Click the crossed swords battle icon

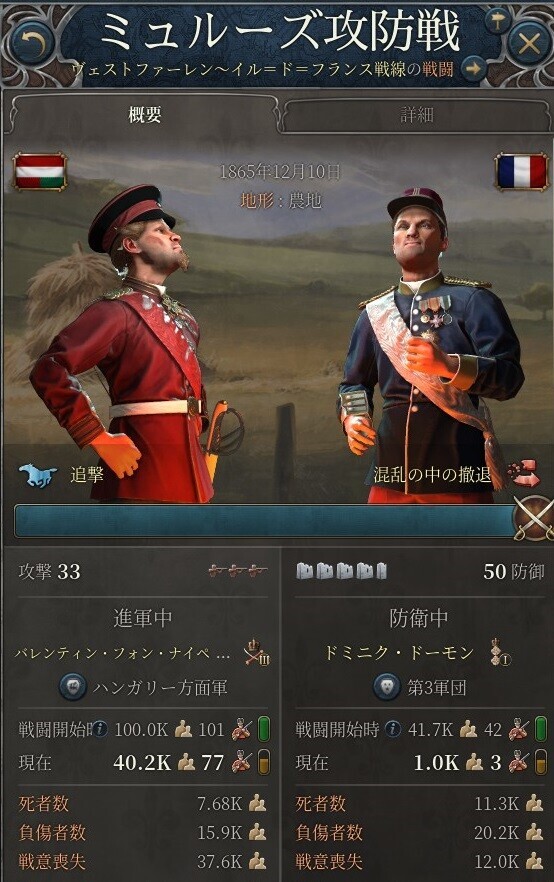532,518
